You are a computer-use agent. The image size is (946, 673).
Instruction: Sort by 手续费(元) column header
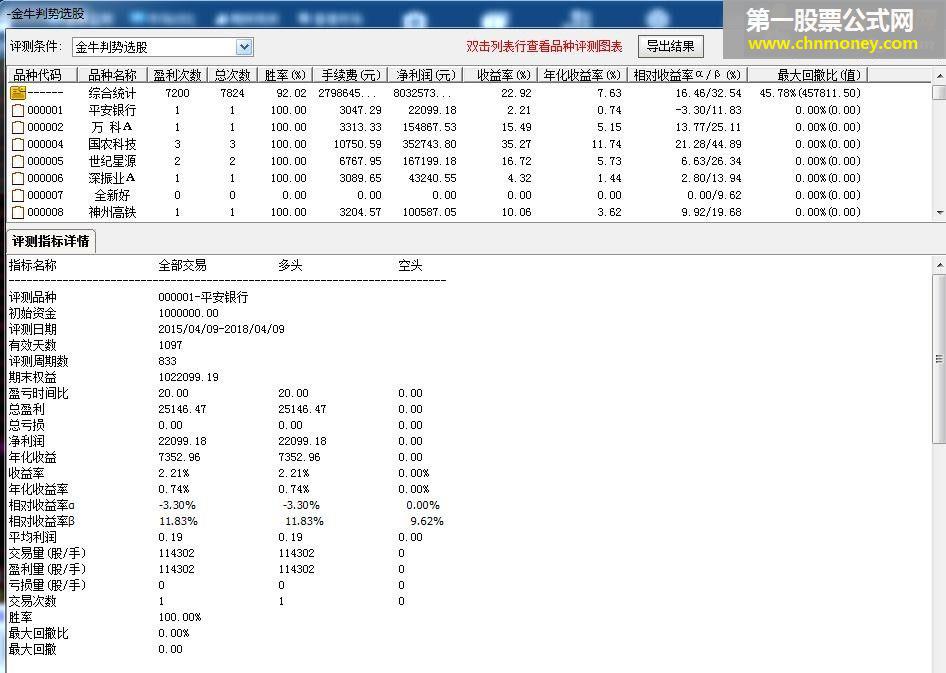point(350,75)
